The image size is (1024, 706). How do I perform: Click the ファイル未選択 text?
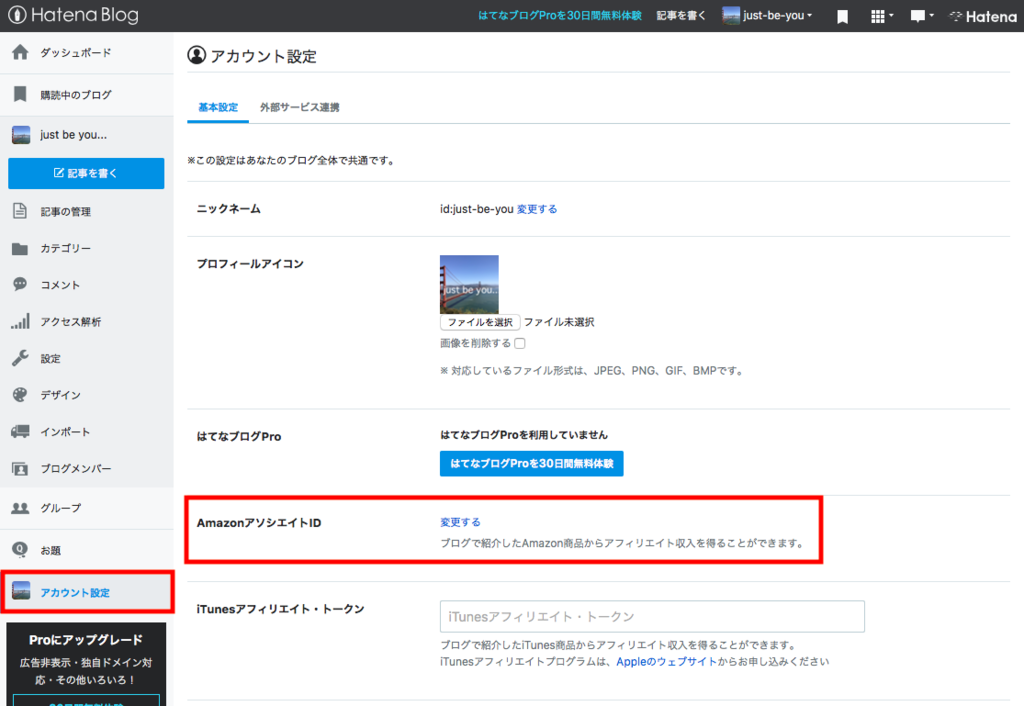[559, 322]
